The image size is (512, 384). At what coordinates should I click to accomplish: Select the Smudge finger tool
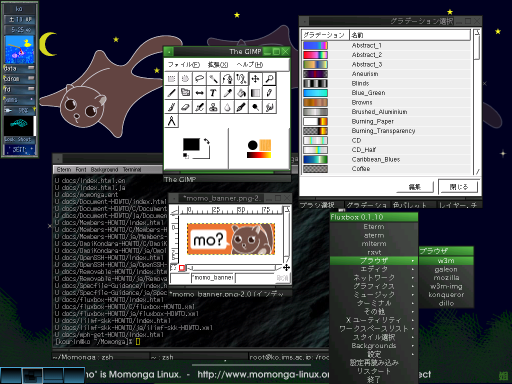tap(269, 107)
